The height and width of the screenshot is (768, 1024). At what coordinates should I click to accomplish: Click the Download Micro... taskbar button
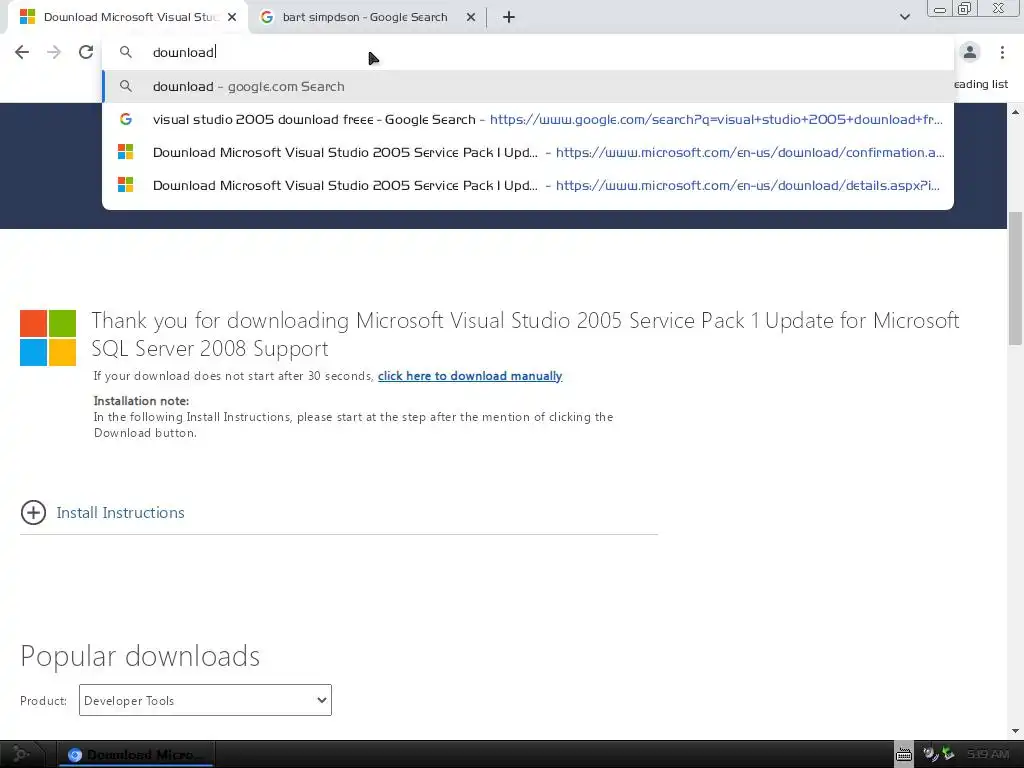click(x=136, y=755)
